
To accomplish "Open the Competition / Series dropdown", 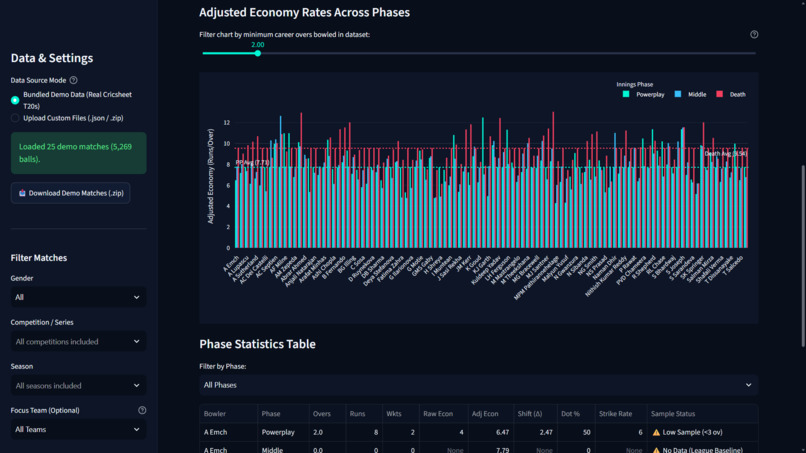I will tap(78, 341).
